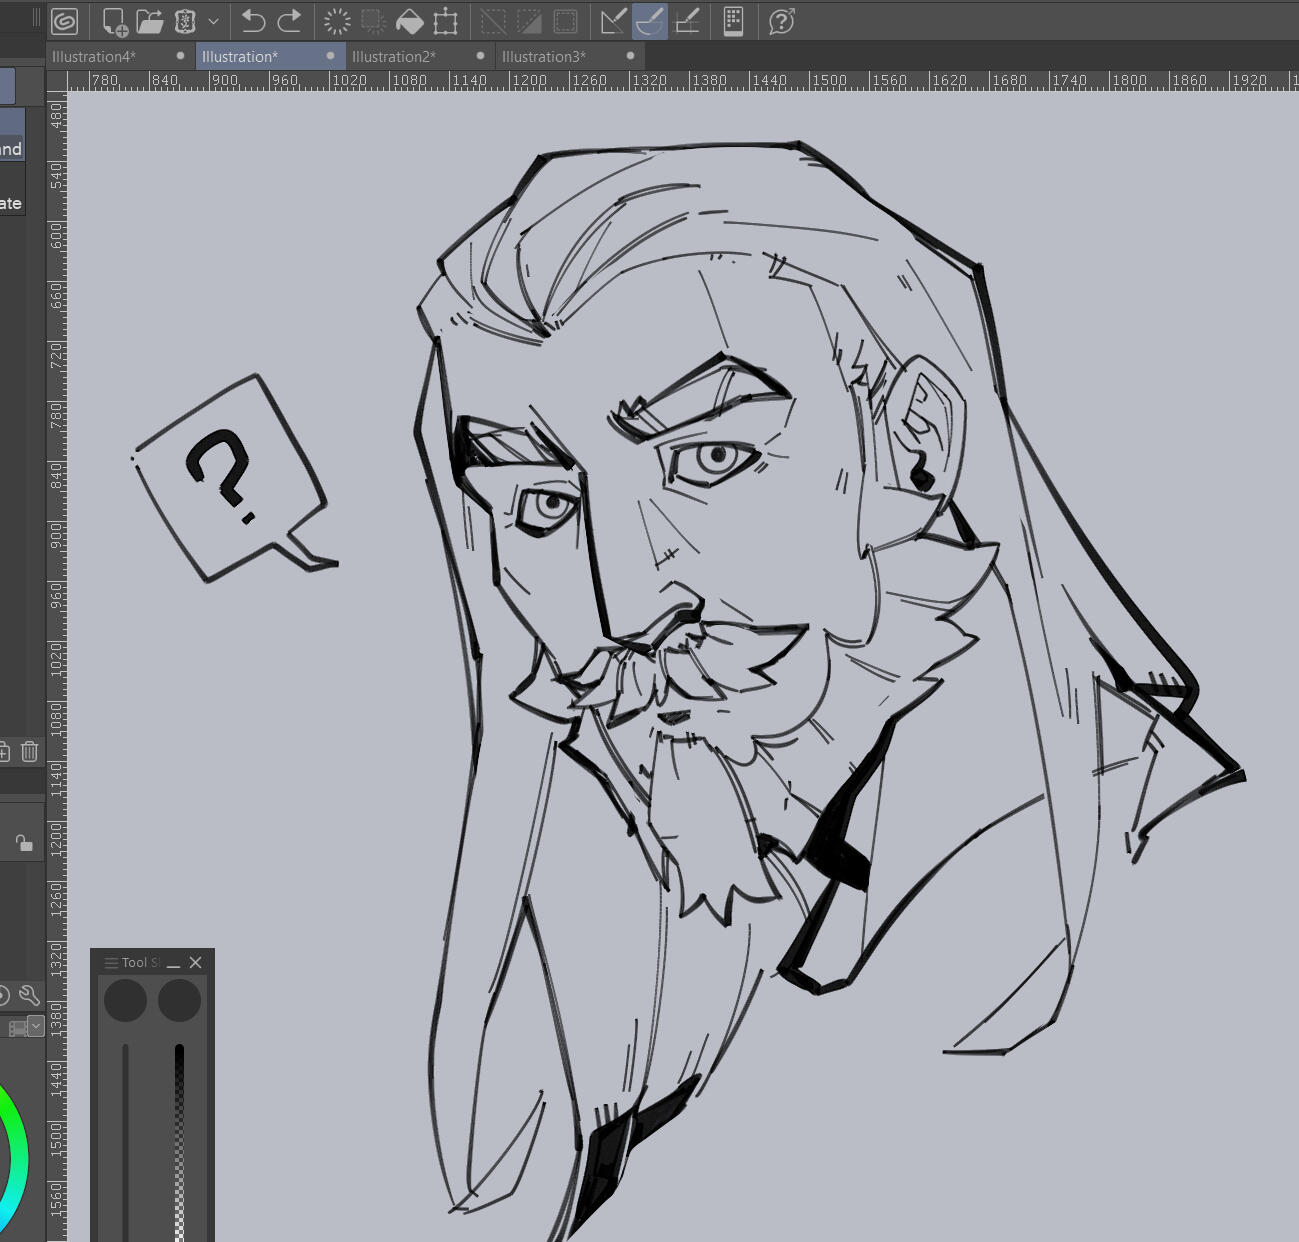Click the Open file folder icon
The height and width of the screenshot is (1242, 1299).
pos(150,21)
